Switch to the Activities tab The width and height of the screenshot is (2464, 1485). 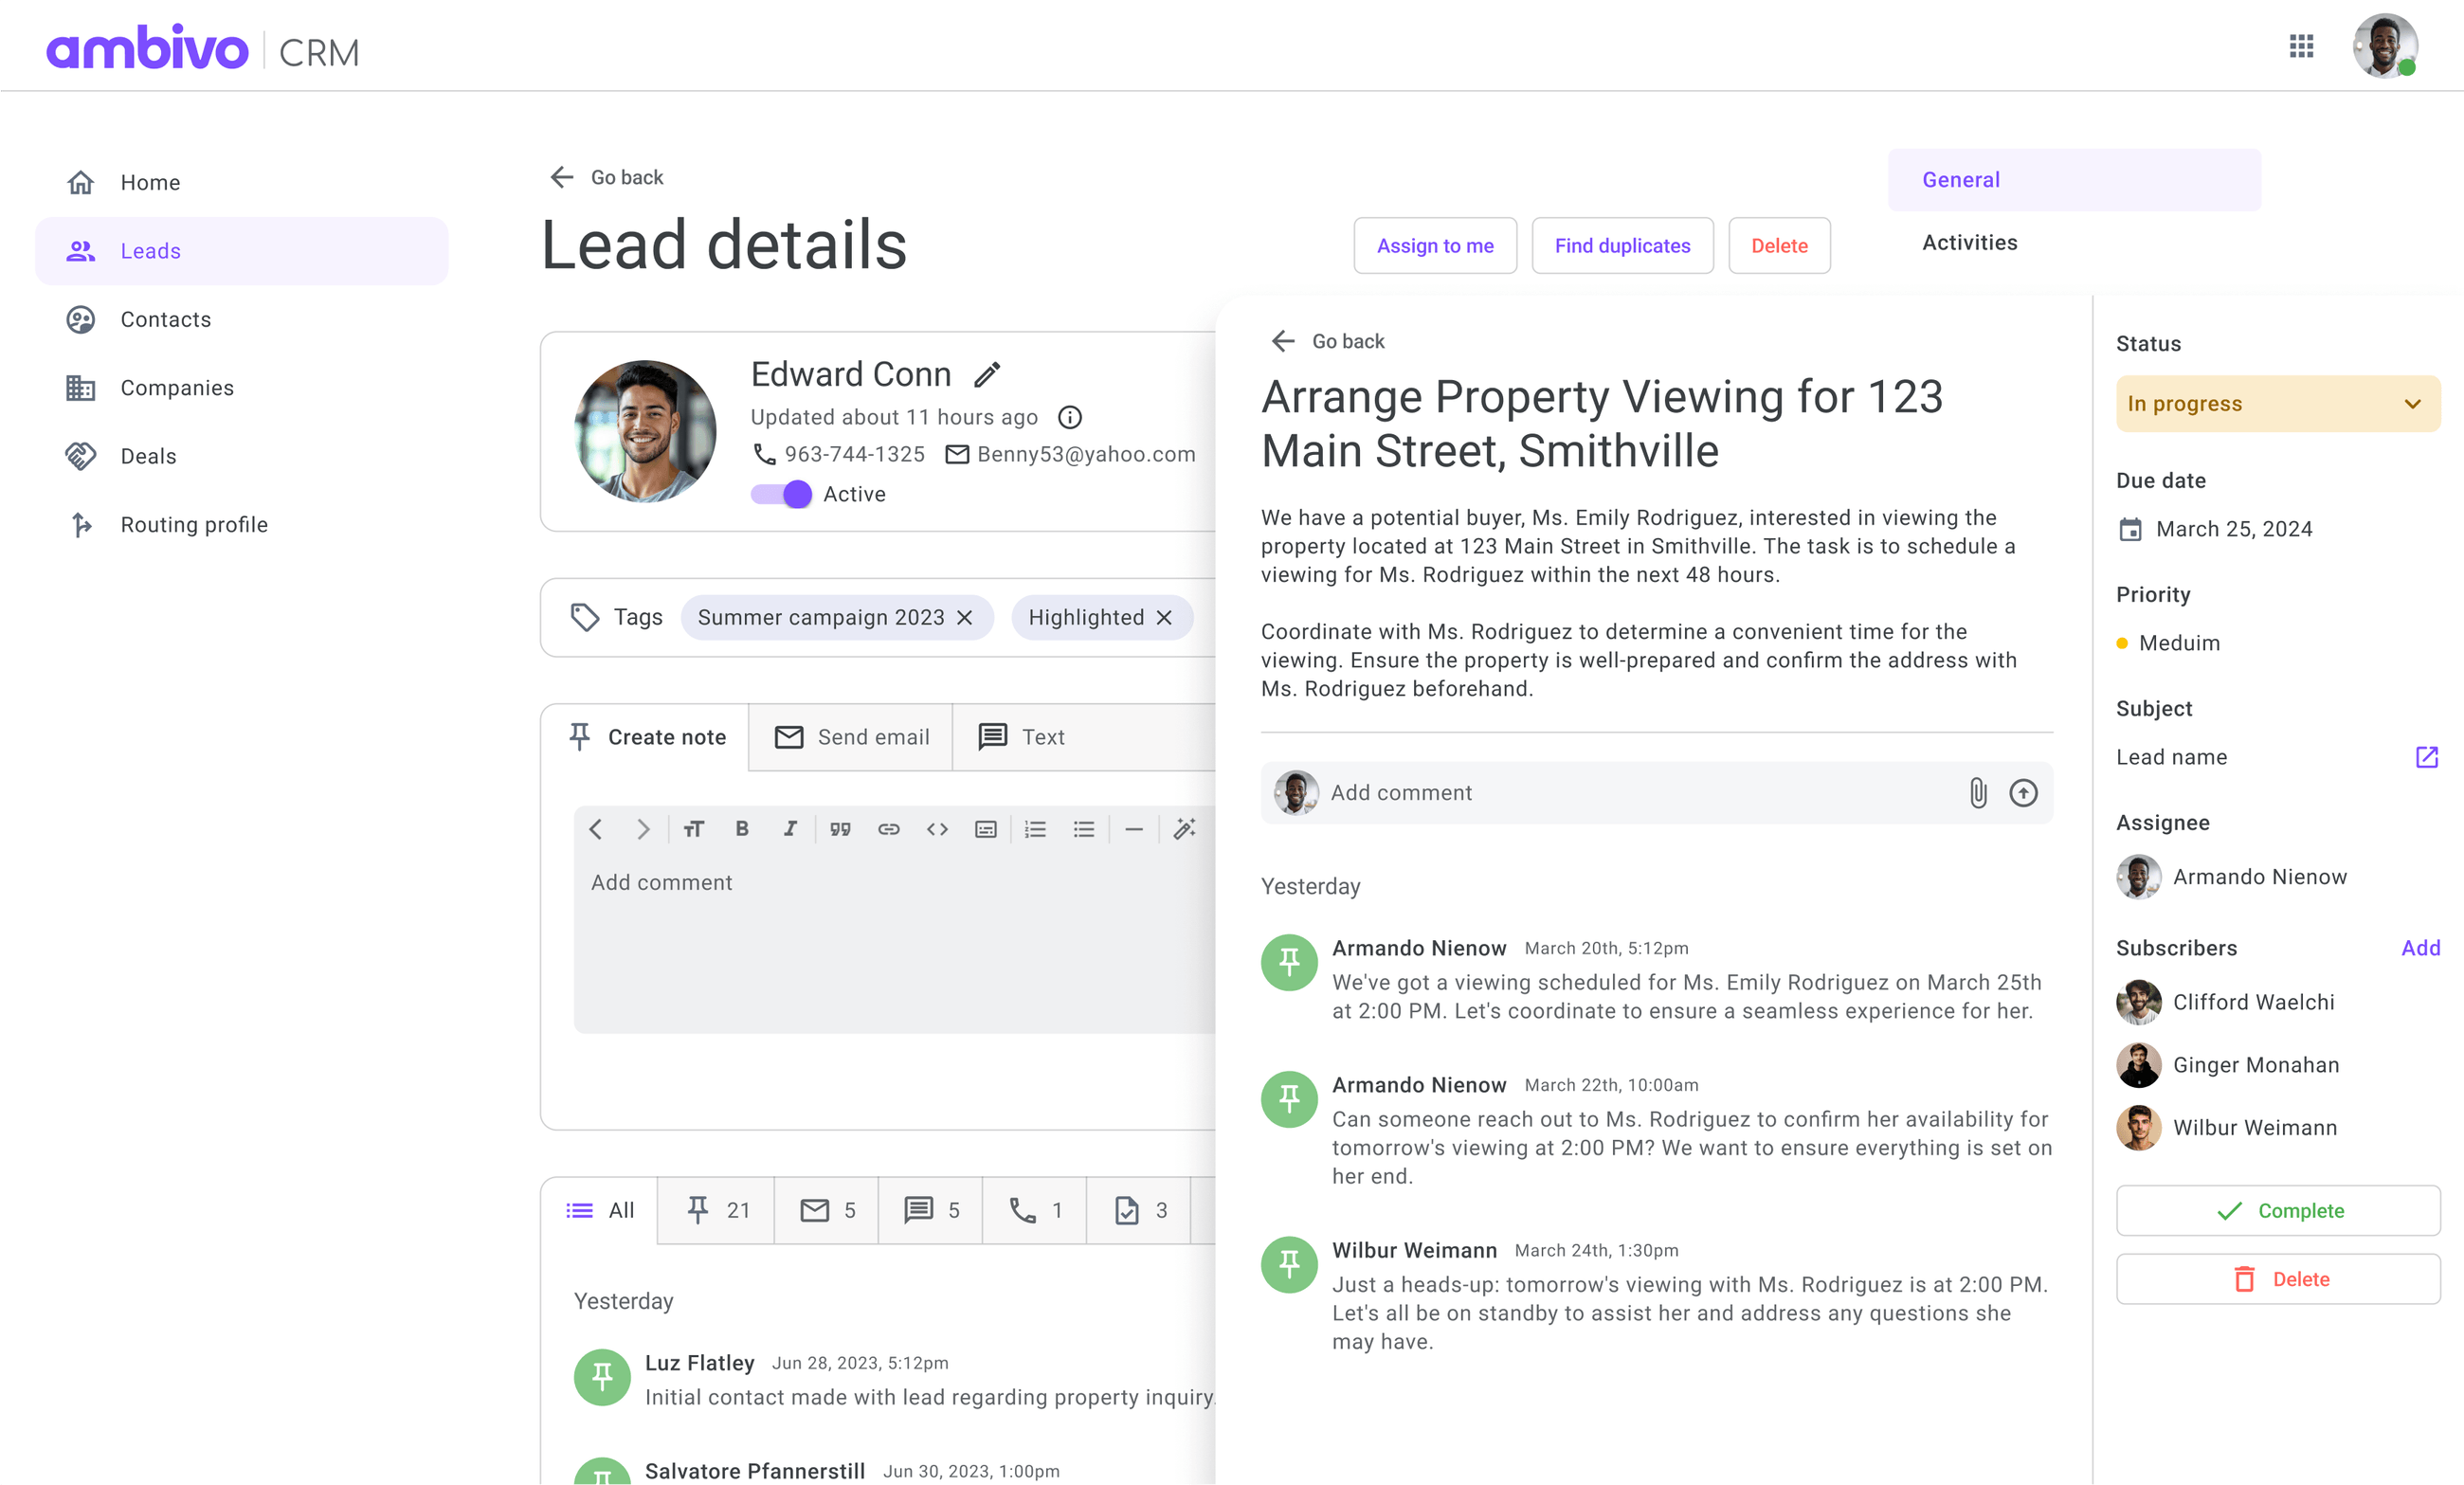pos(1968,242)
